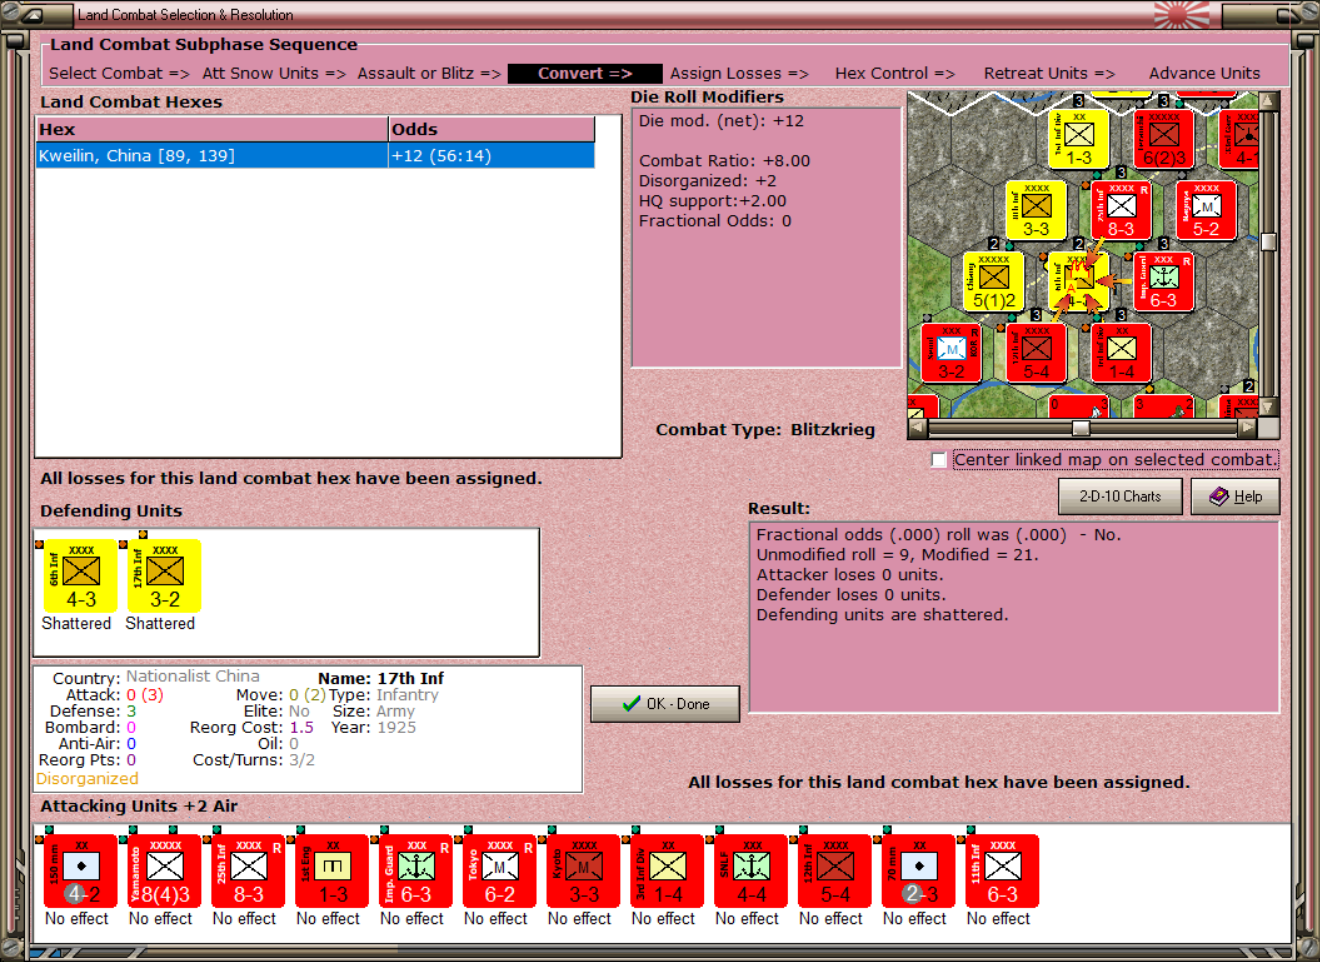Click red Imp. Guard 6-3 counter on map
The image size is (1320, 962).
point(1163,281)
